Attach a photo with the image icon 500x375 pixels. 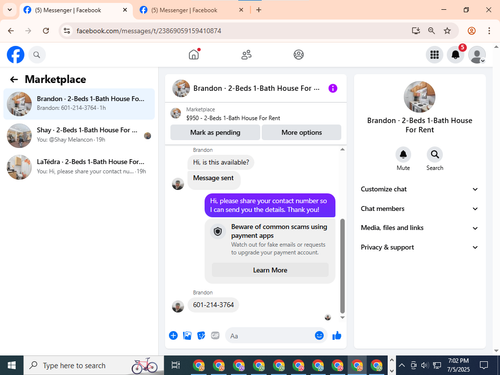coord(187,335)
